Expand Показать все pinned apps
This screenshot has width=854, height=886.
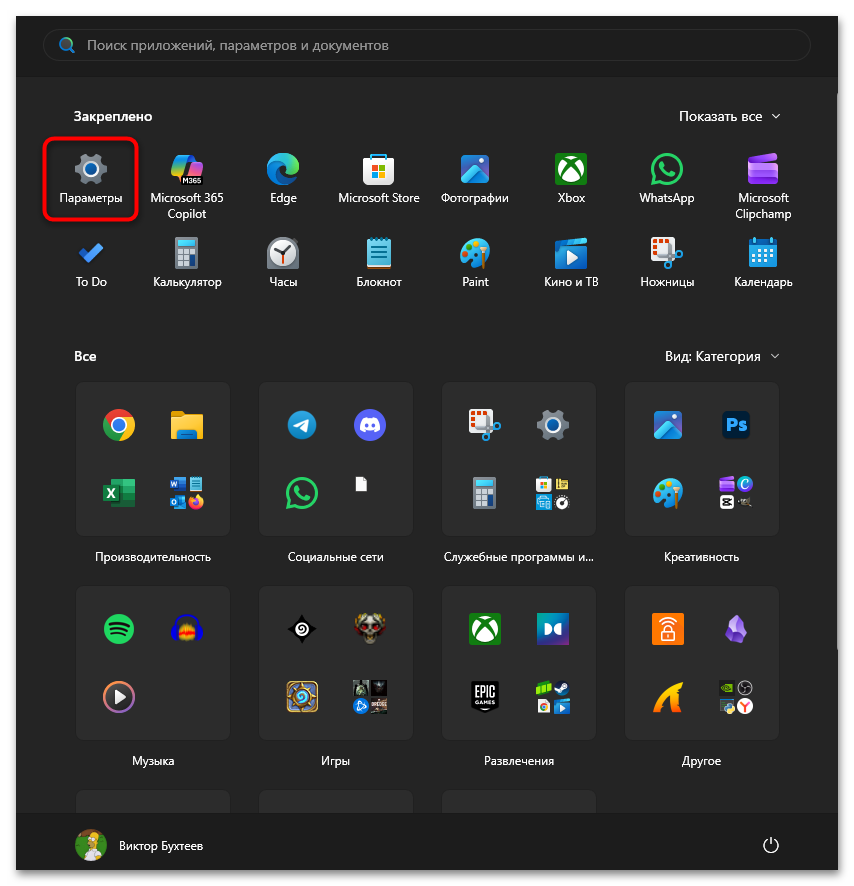pyautogui.click(x=729, y=116)
